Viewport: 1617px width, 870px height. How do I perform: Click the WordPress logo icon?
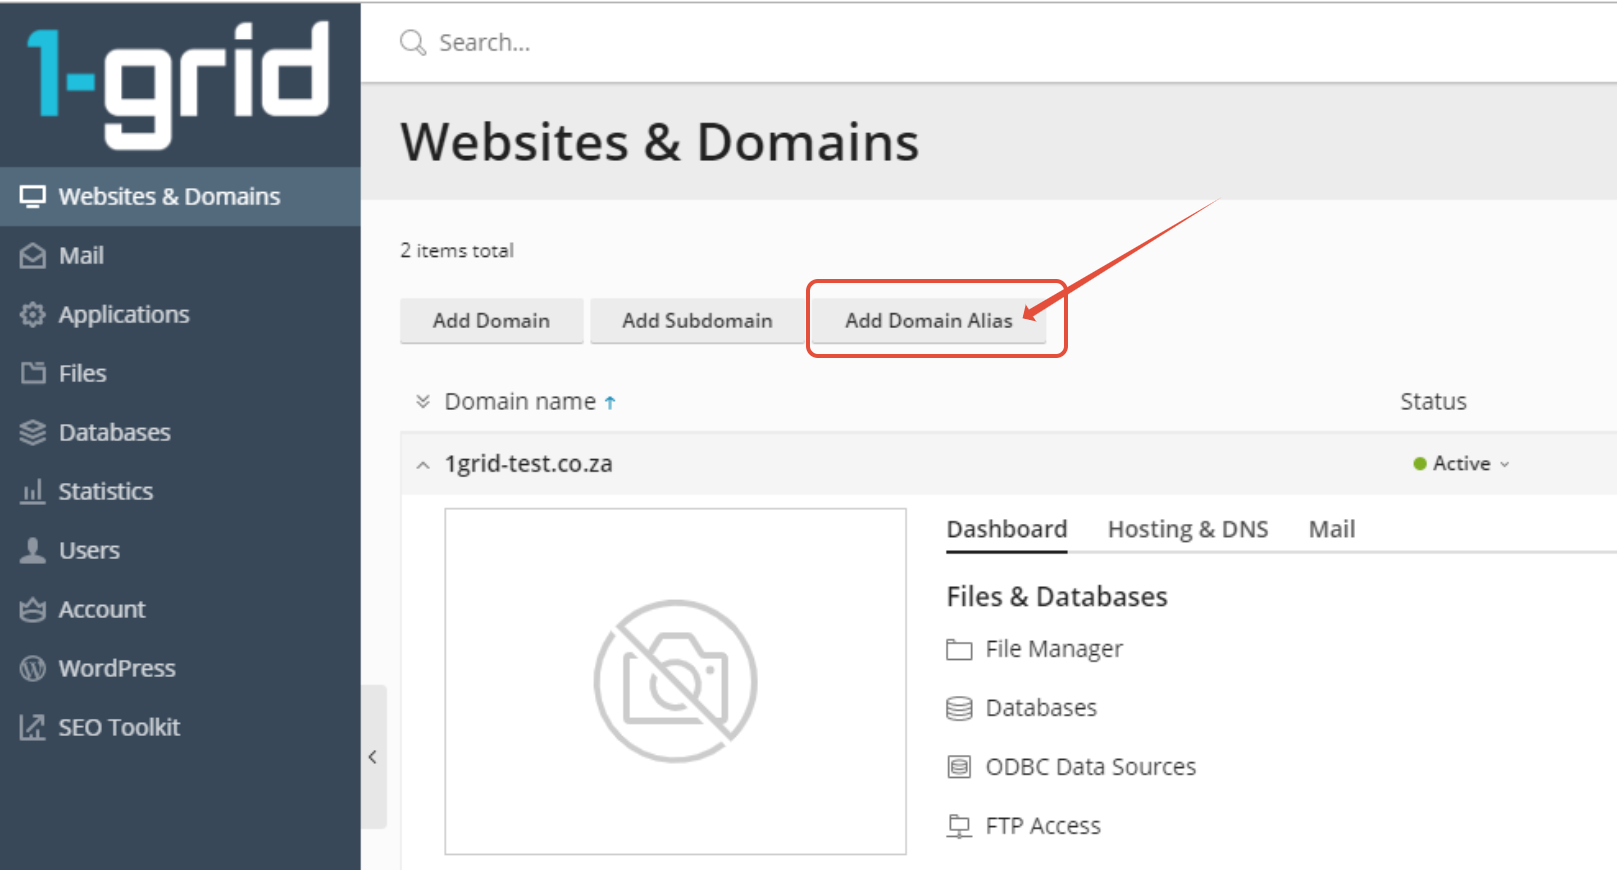tap(33, 668)
